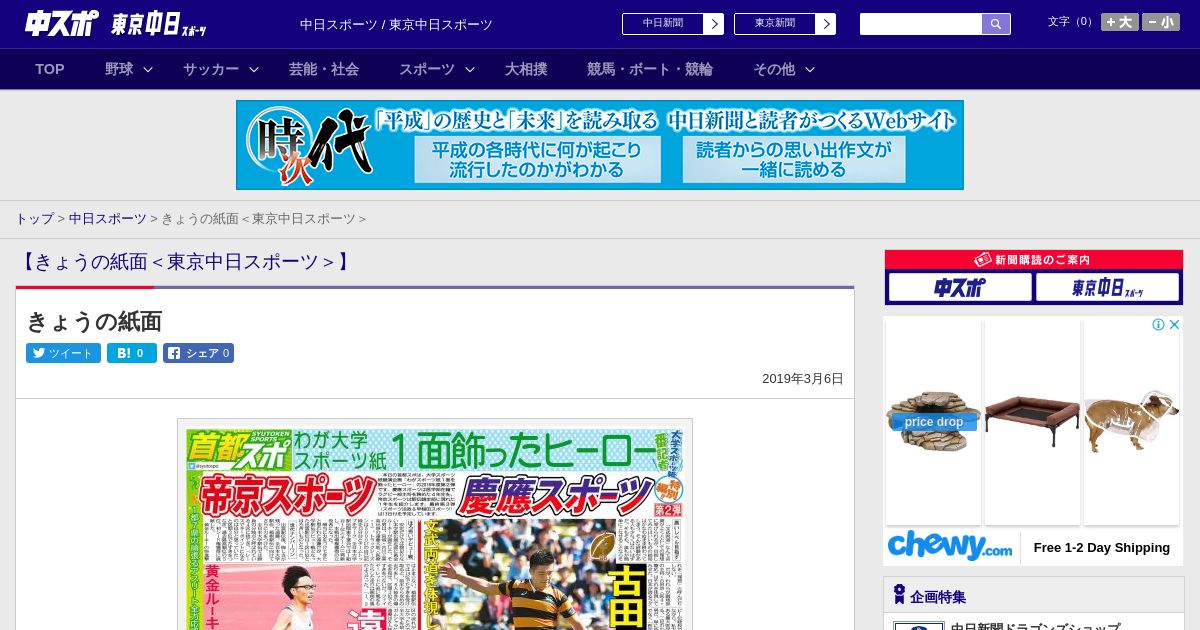The image size is (1200, 630).
Task: Open the スポーツ menu
Action: [427, 69]
